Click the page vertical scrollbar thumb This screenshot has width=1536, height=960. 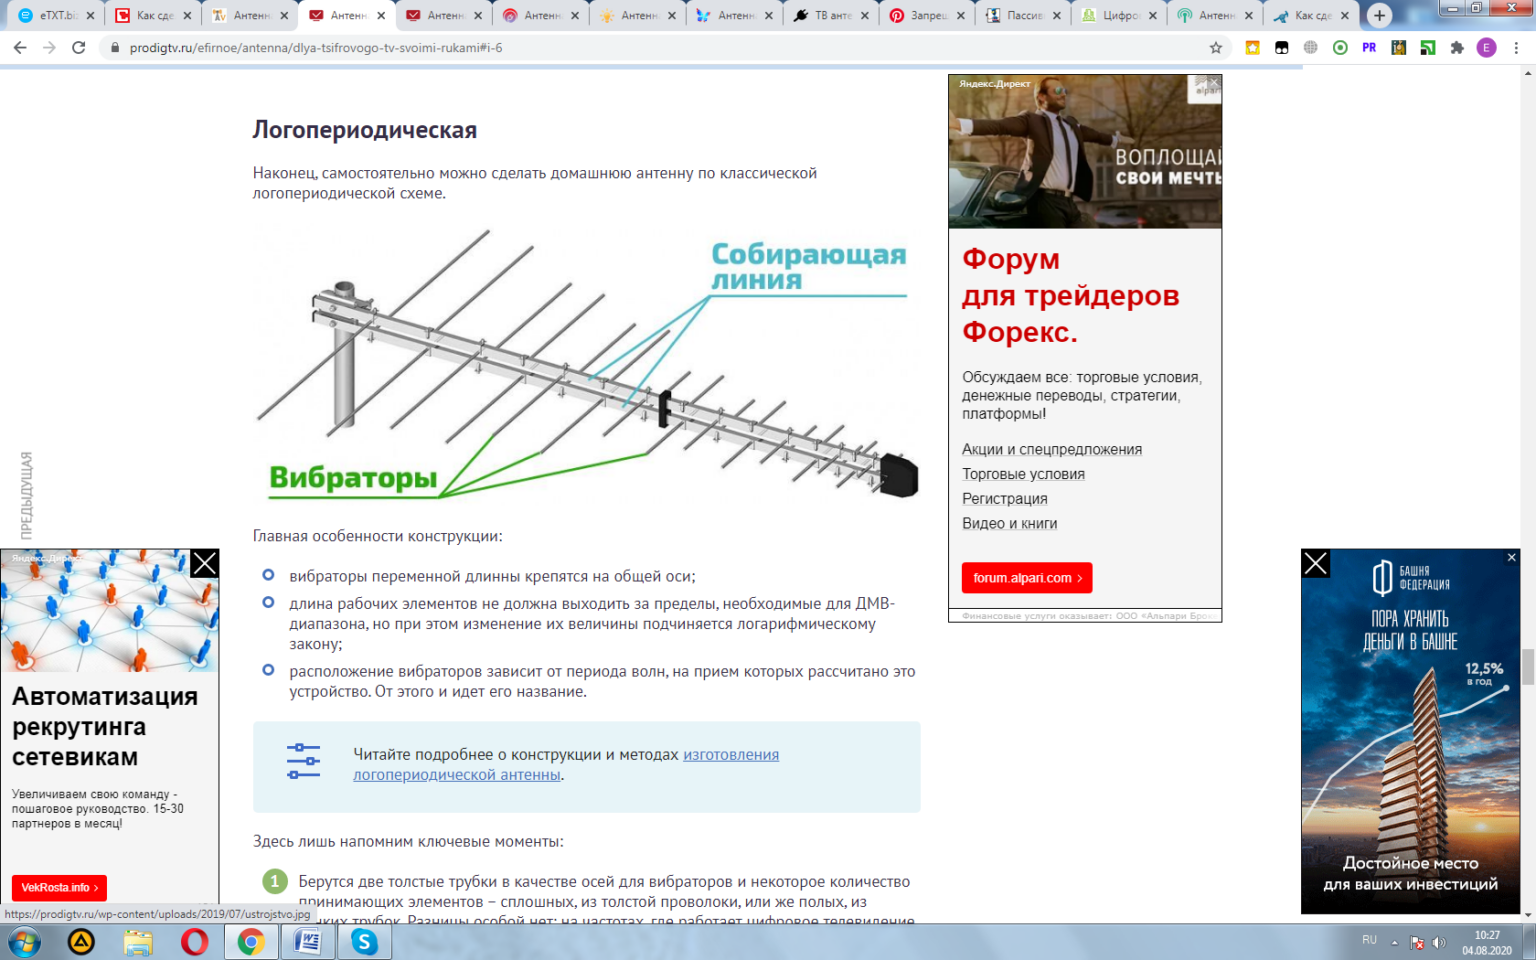1528,667
